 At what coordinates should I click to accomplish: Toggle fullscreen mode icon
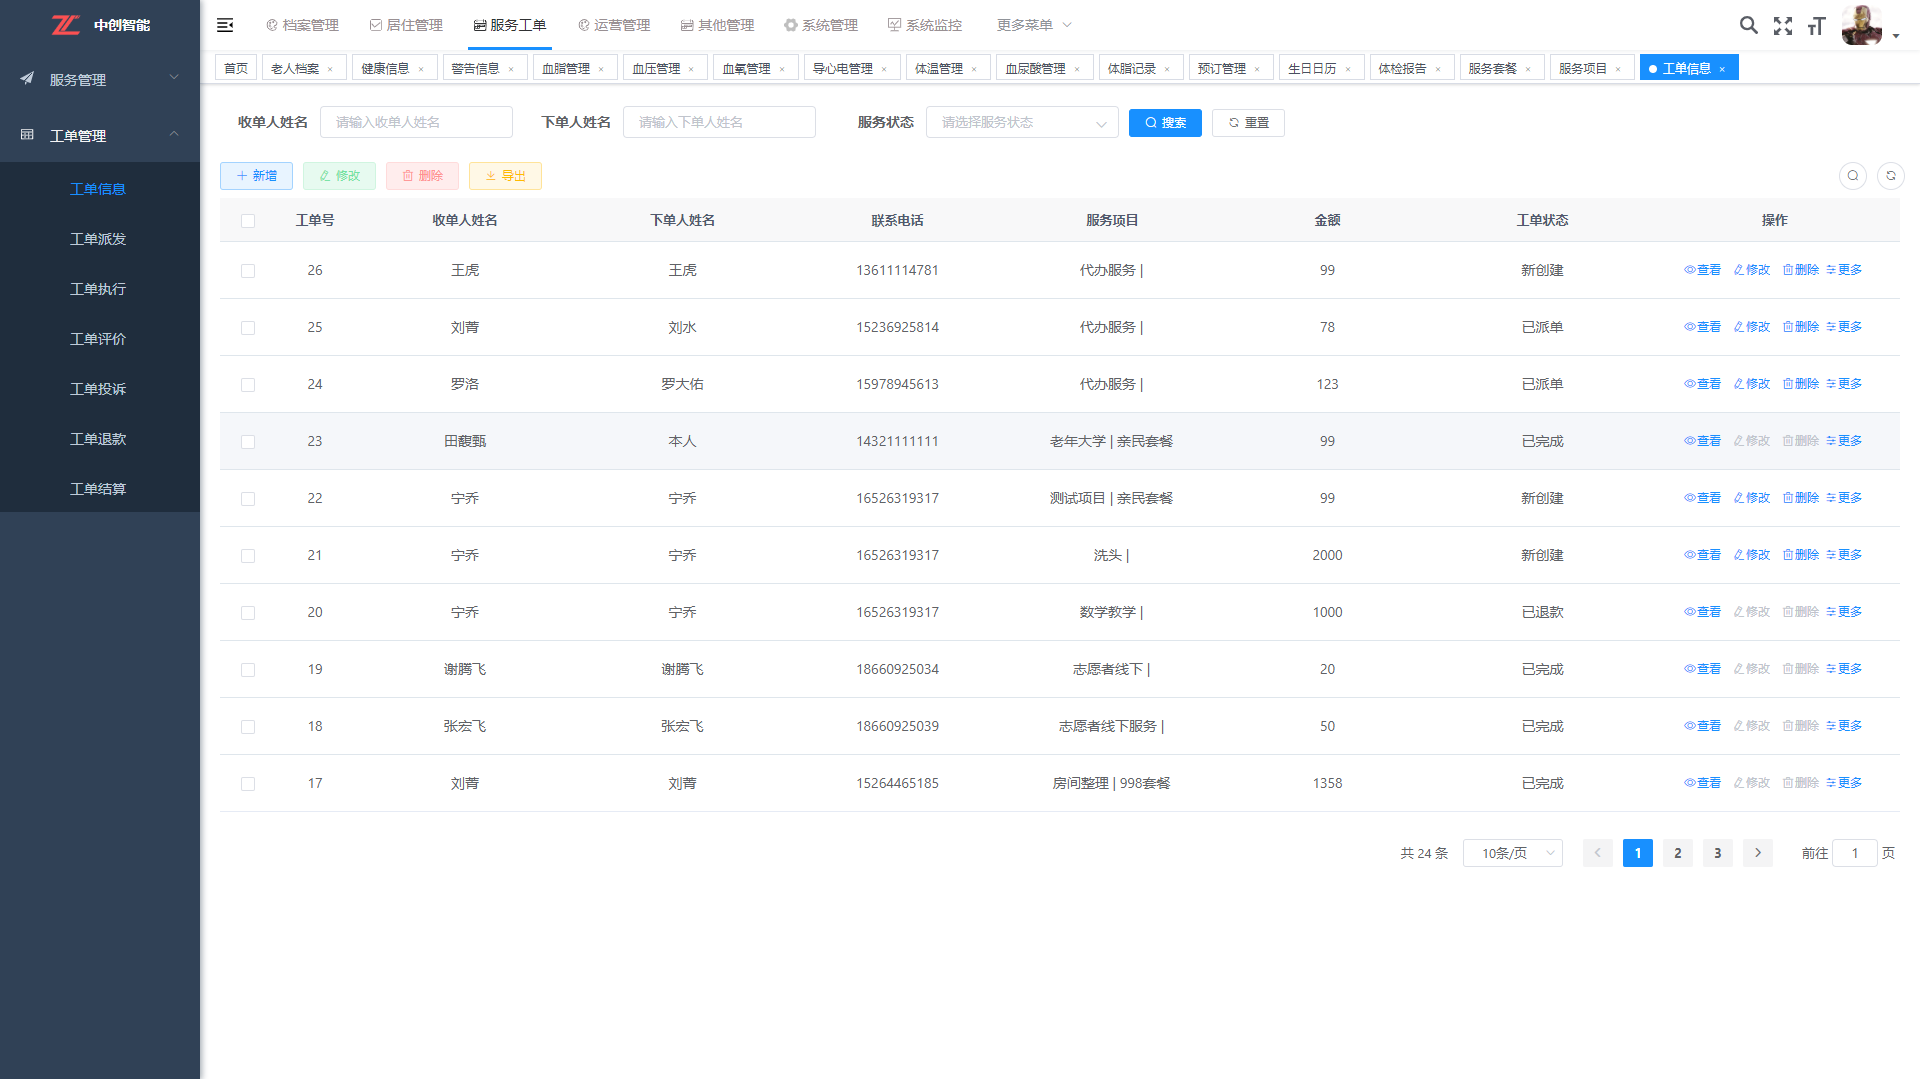click(1782, 26)
